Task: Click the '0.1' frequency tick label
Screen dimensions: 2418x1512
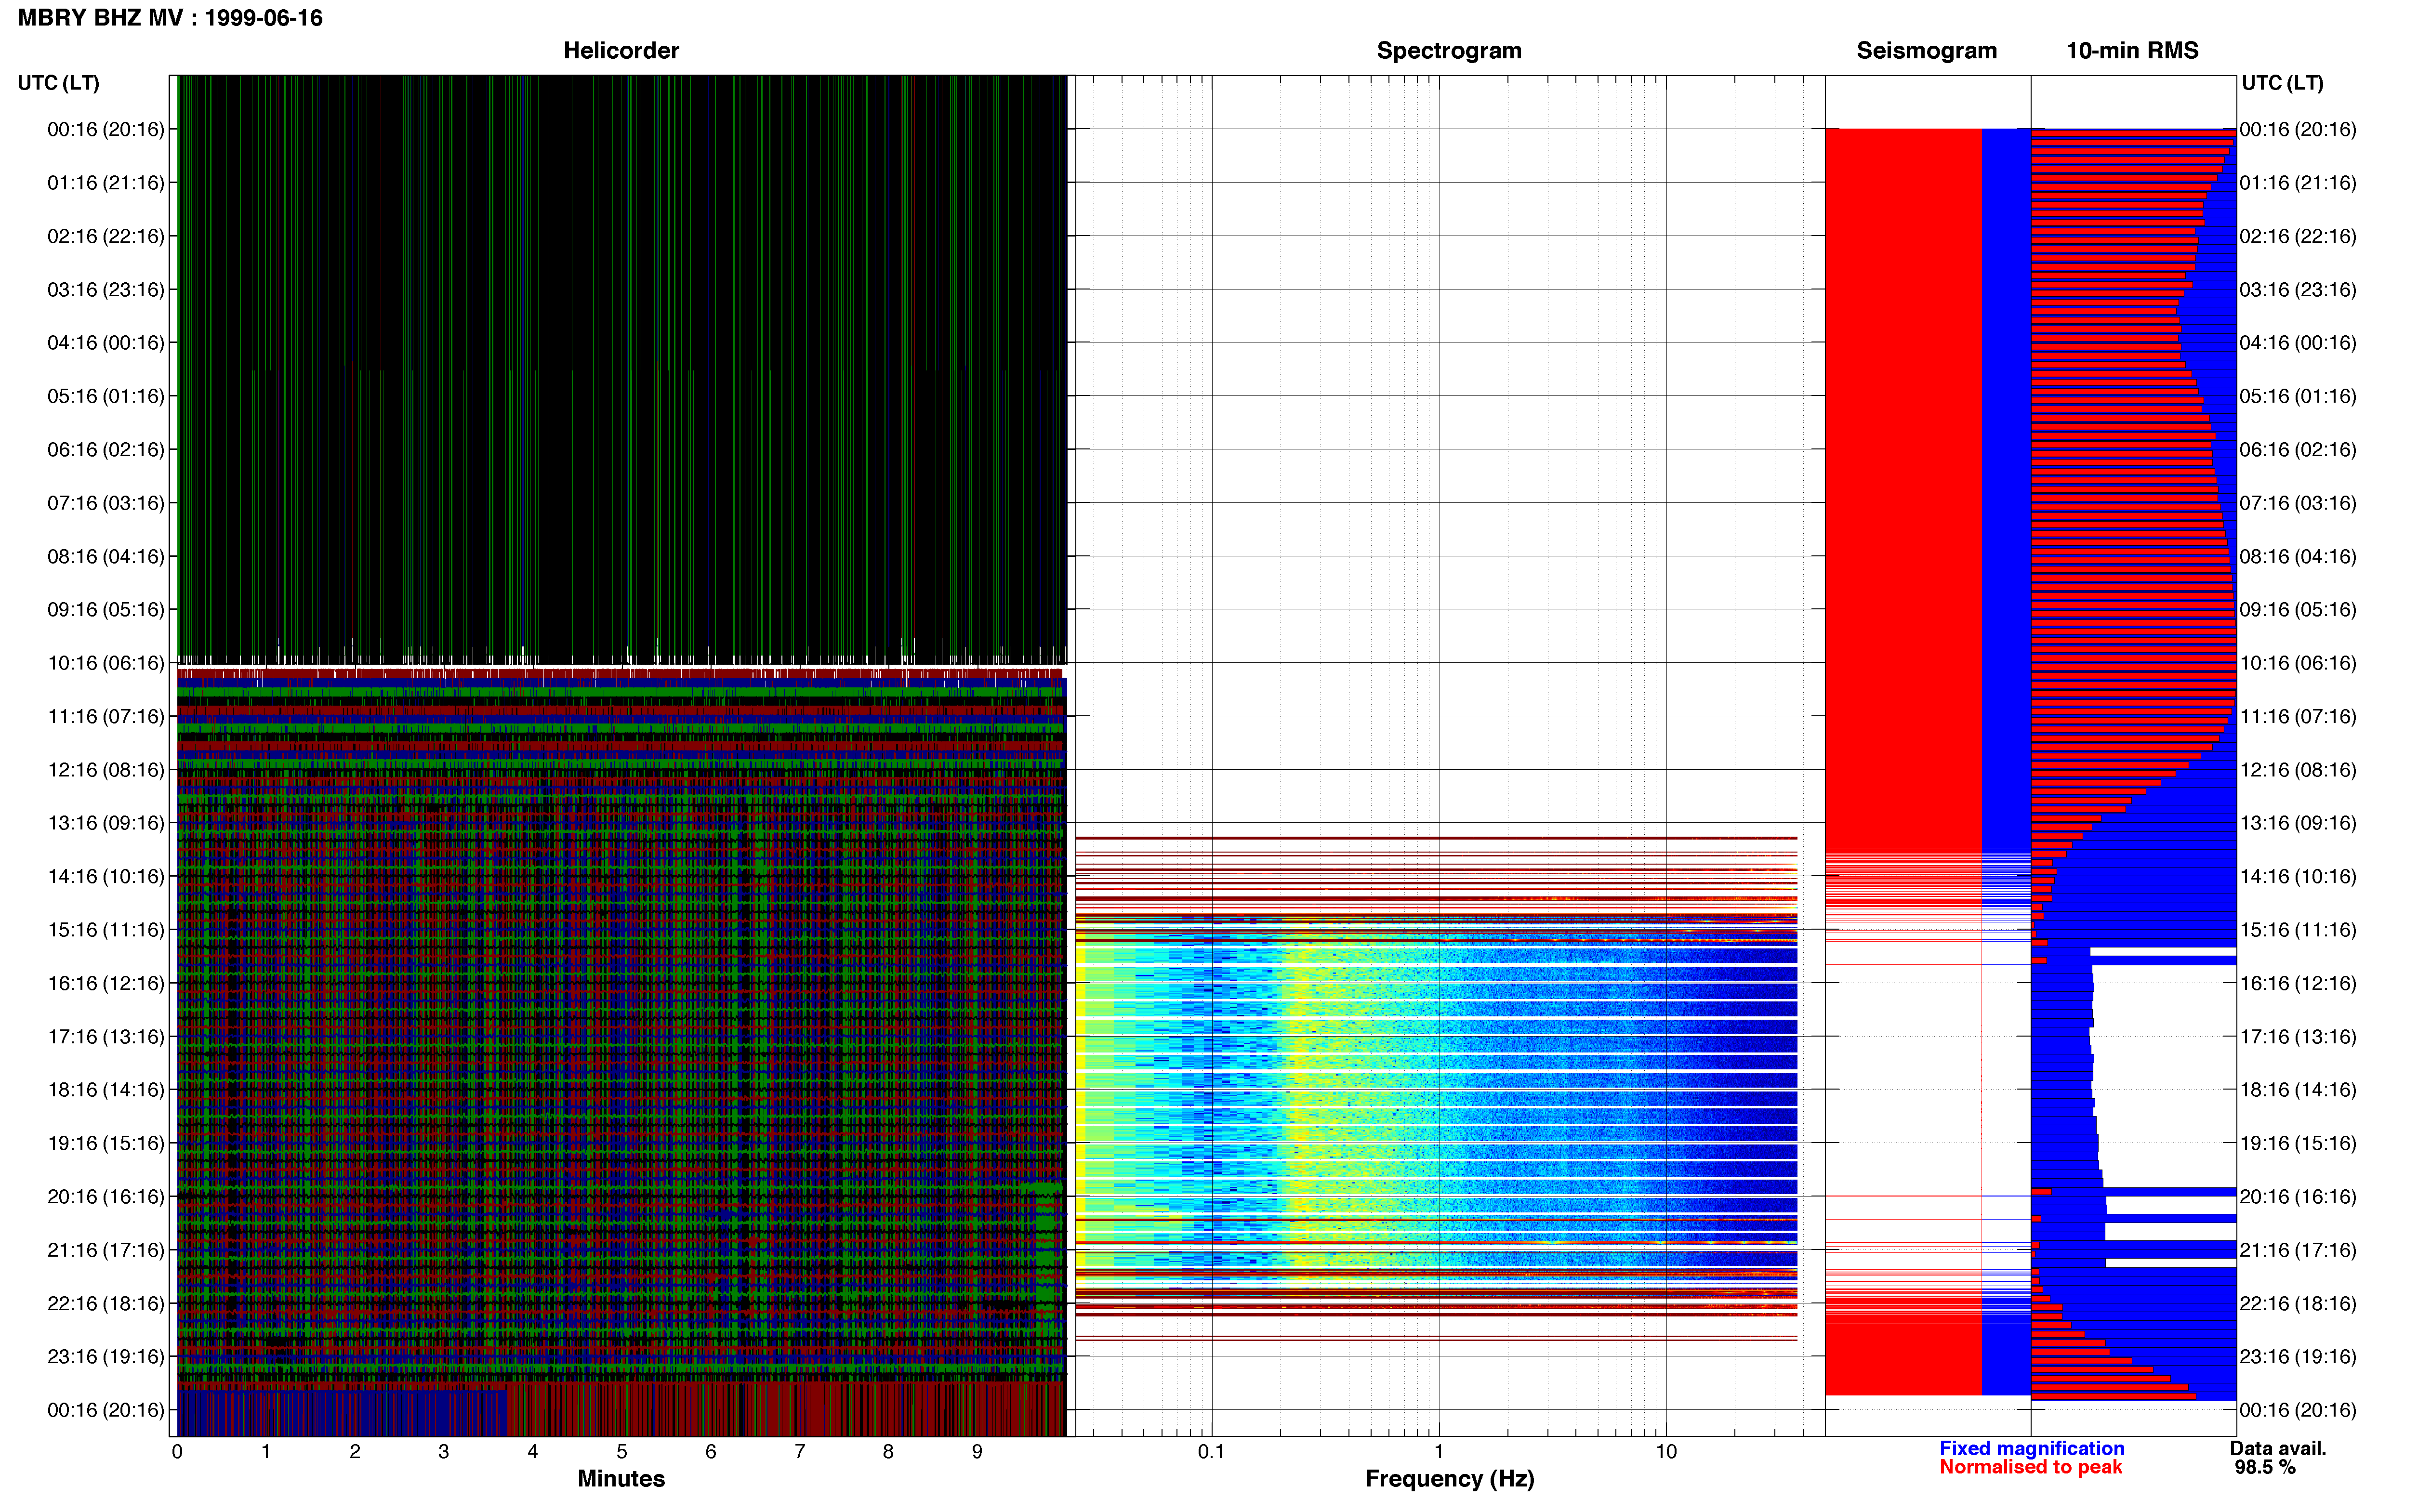Action: click(1211, 1451)
